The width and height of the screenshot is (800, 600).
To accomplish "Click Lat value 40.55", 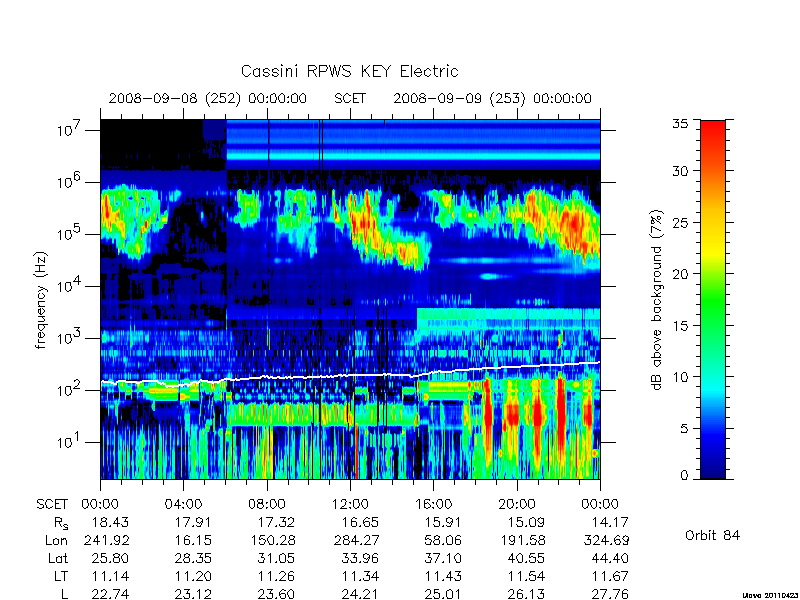I will pyautogui.click(x=527, y=559).
